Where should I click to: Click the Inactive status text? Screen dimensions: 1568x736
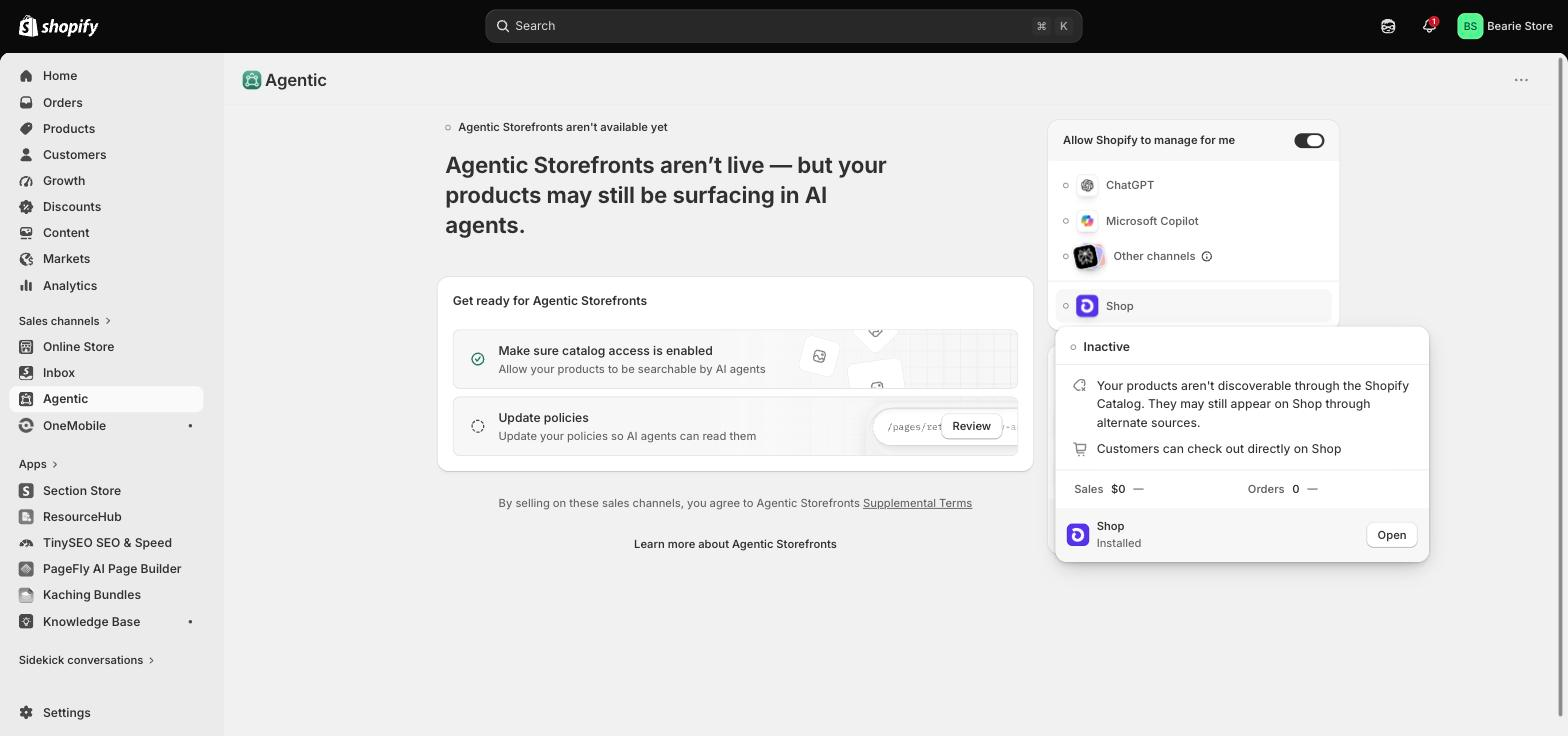click(x=1106, y=347)
